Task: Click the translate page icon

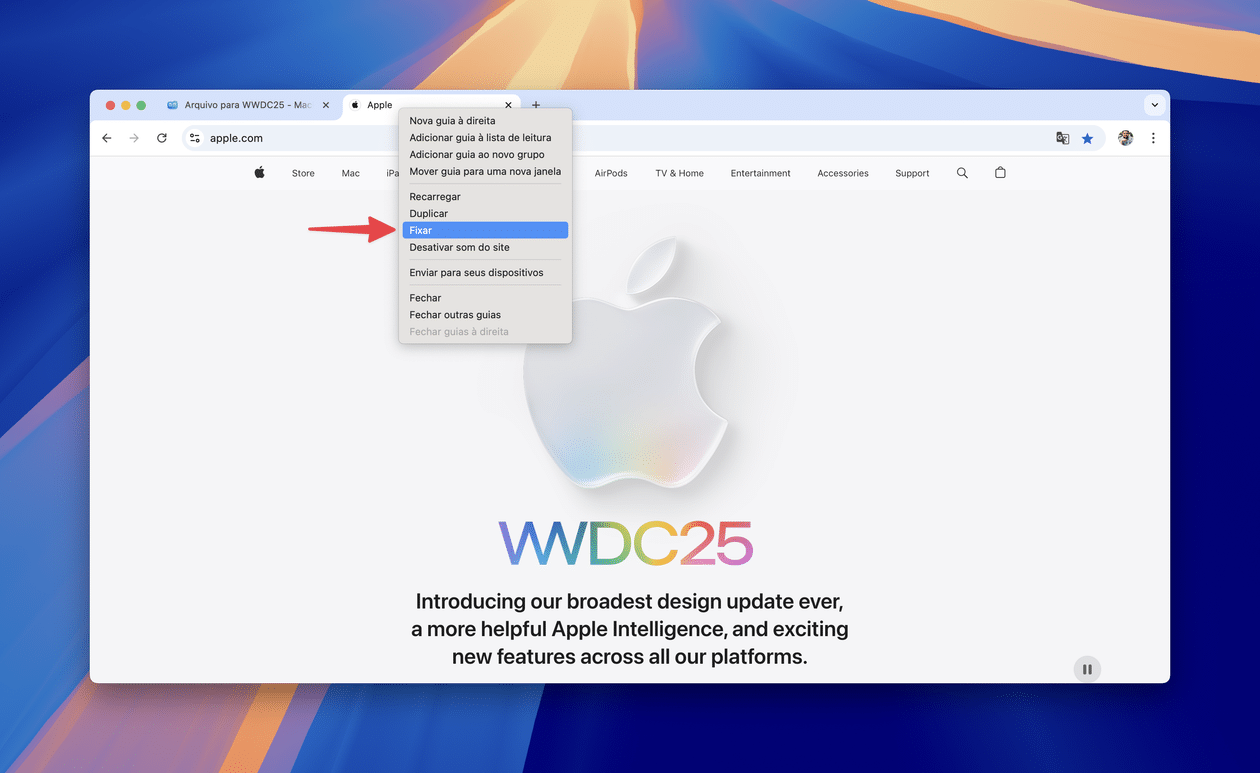Action: click(x=1063, y=138)
